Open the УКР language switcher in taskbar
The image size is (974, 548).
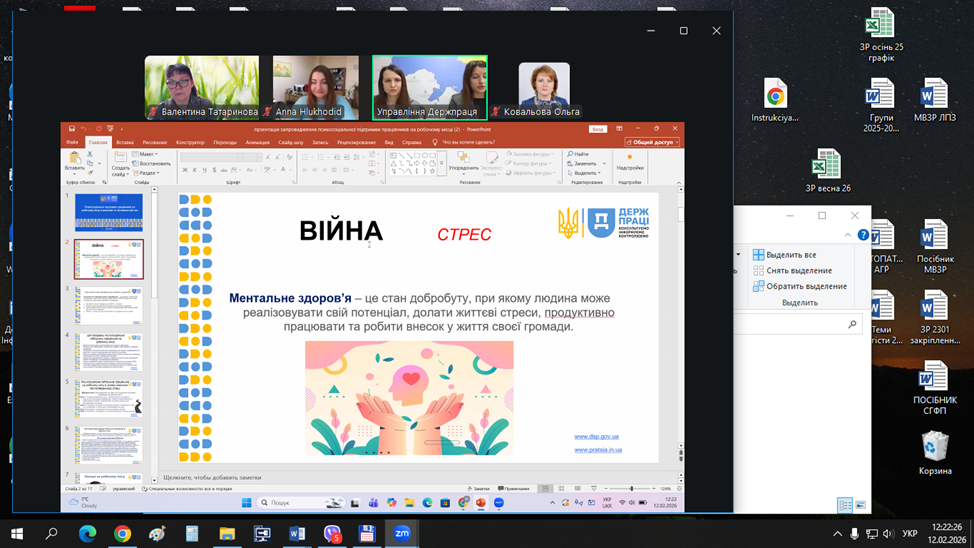pyautogui.click(x=910, y=534)
